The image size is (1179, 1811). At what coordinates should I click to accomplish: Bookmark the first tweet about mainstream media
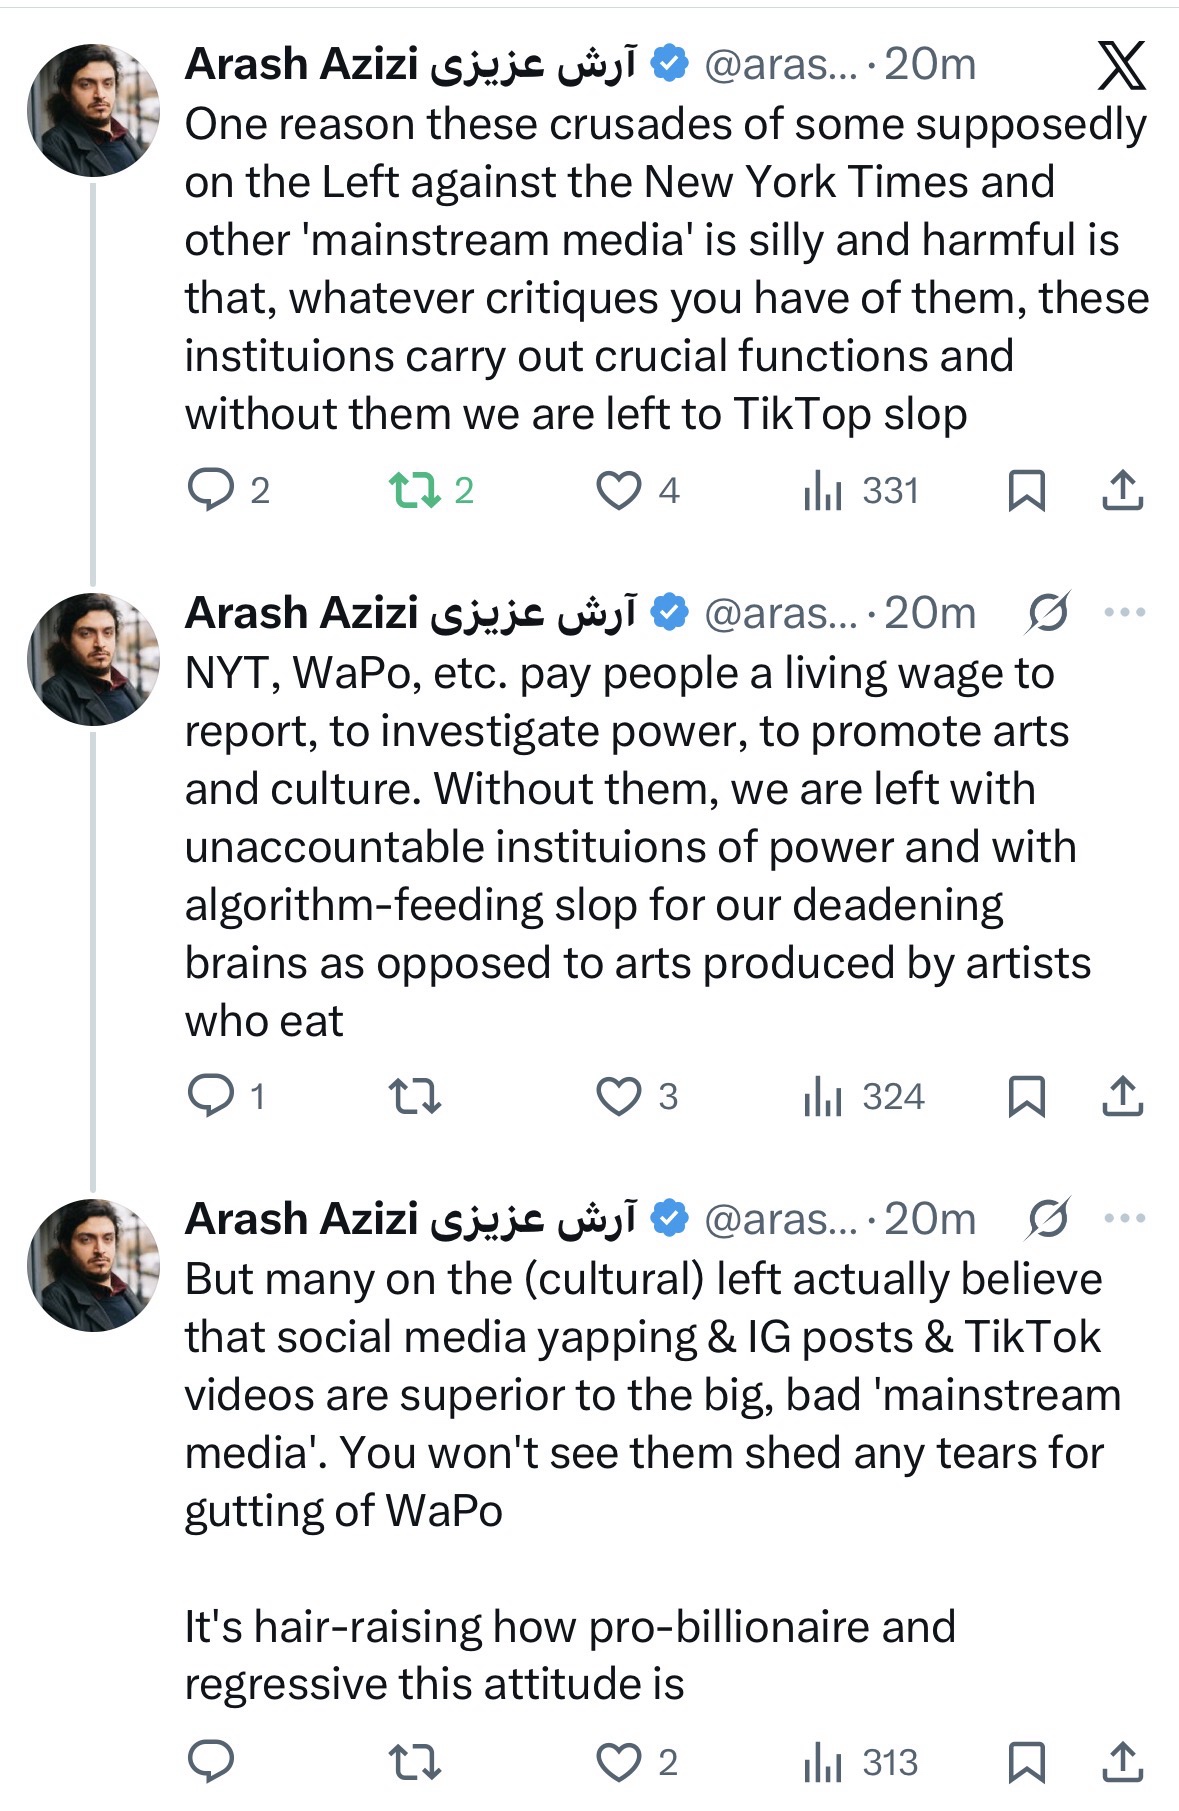coord(1026,490)
